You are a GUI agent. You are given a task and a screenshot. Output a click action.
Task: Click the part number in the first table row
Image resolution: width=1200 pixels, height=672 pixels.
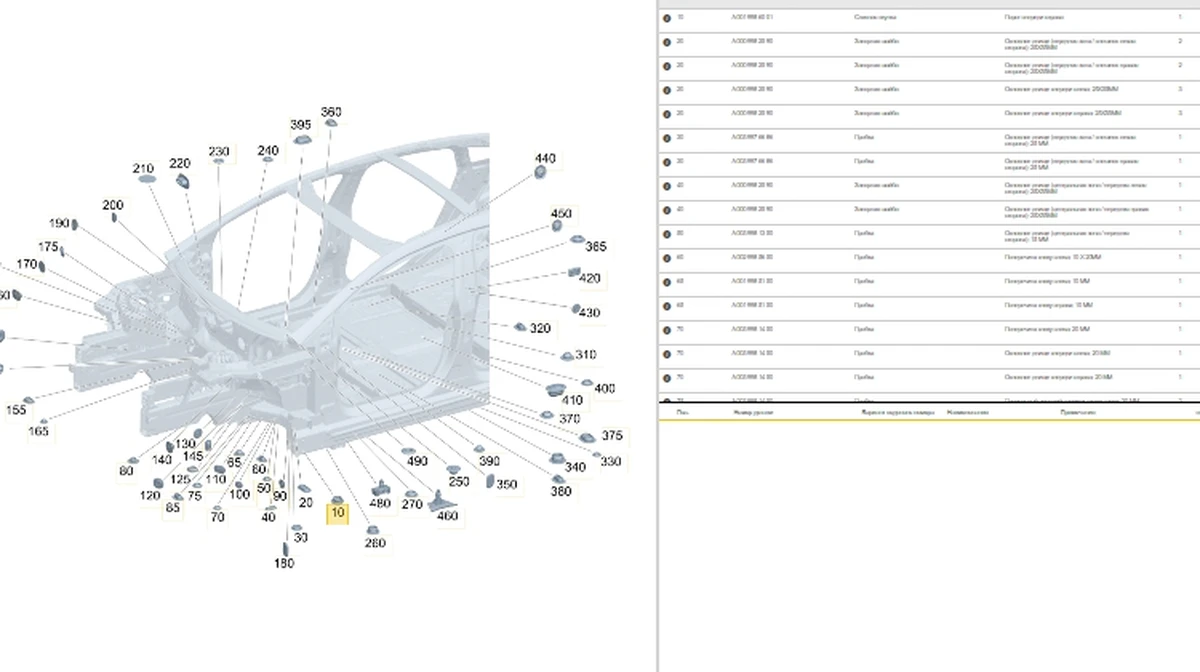[752, 17]
